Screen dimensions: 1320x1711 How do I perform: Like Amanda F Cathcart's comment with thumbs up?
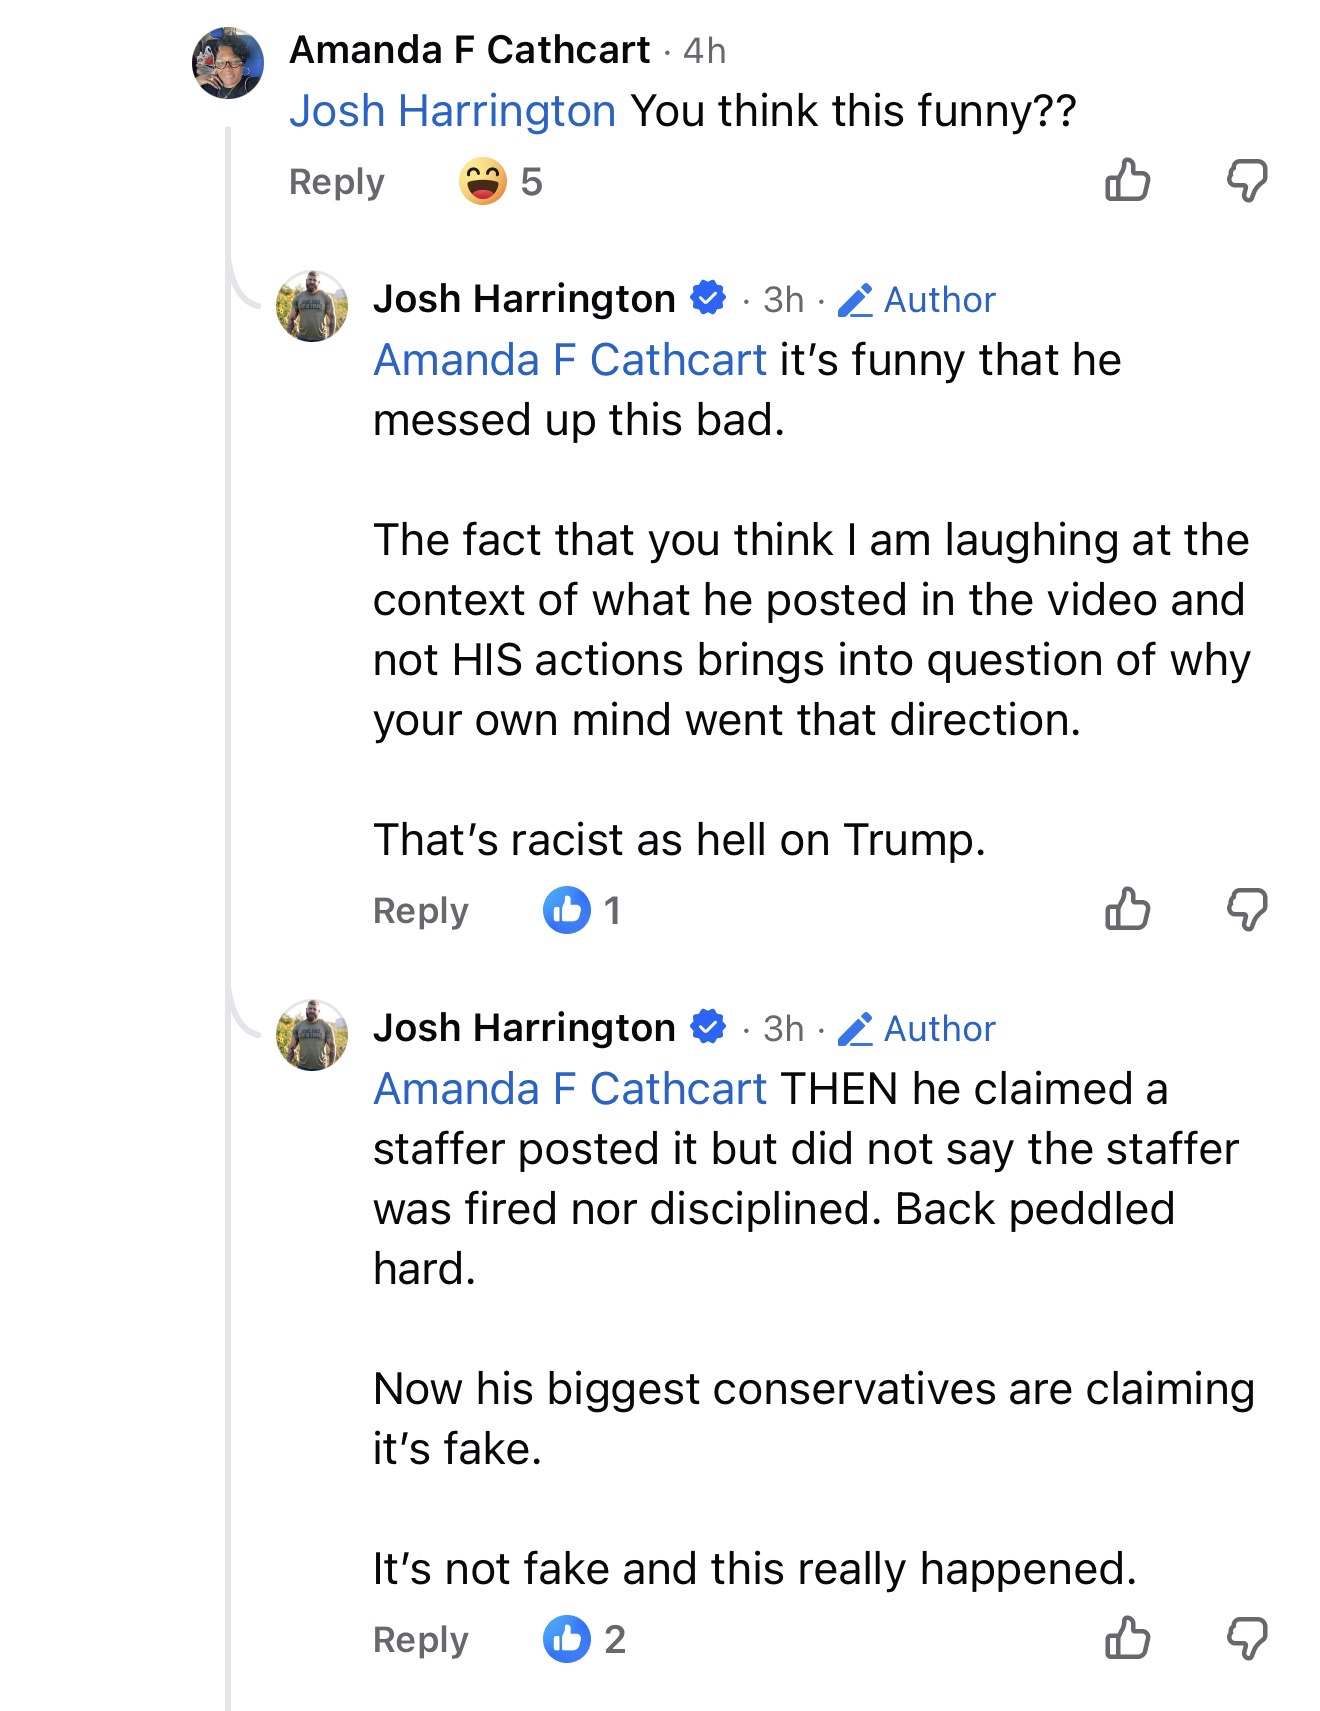1127,181
